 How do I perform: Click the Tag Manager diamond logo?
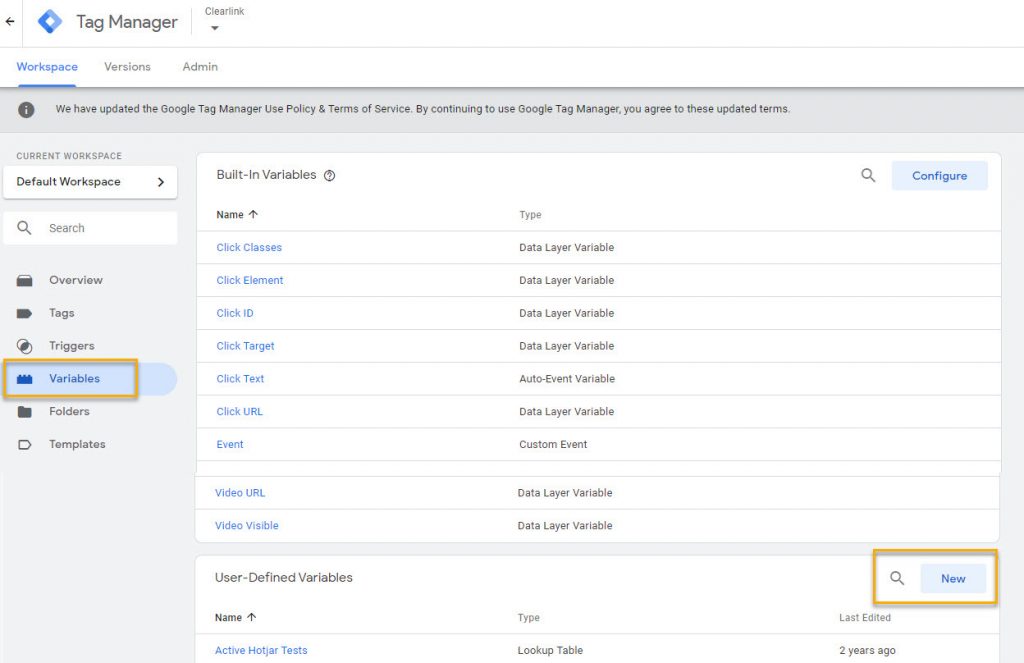click(50, 21)
